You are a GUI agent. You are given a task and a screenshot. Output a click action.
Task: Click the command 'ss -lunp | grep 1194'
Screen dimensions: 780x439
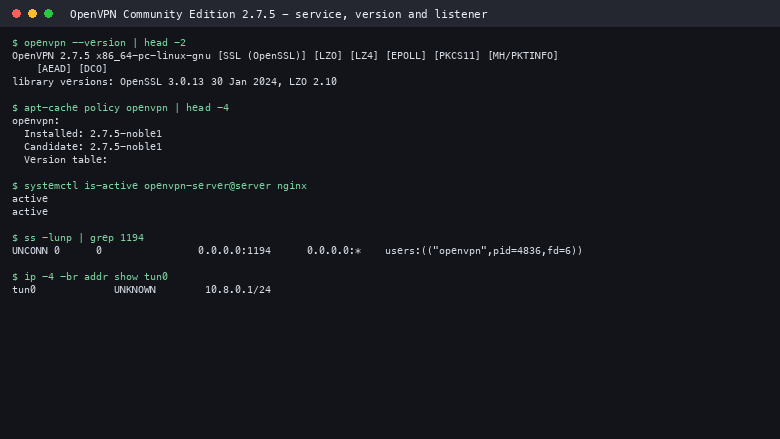84,238
